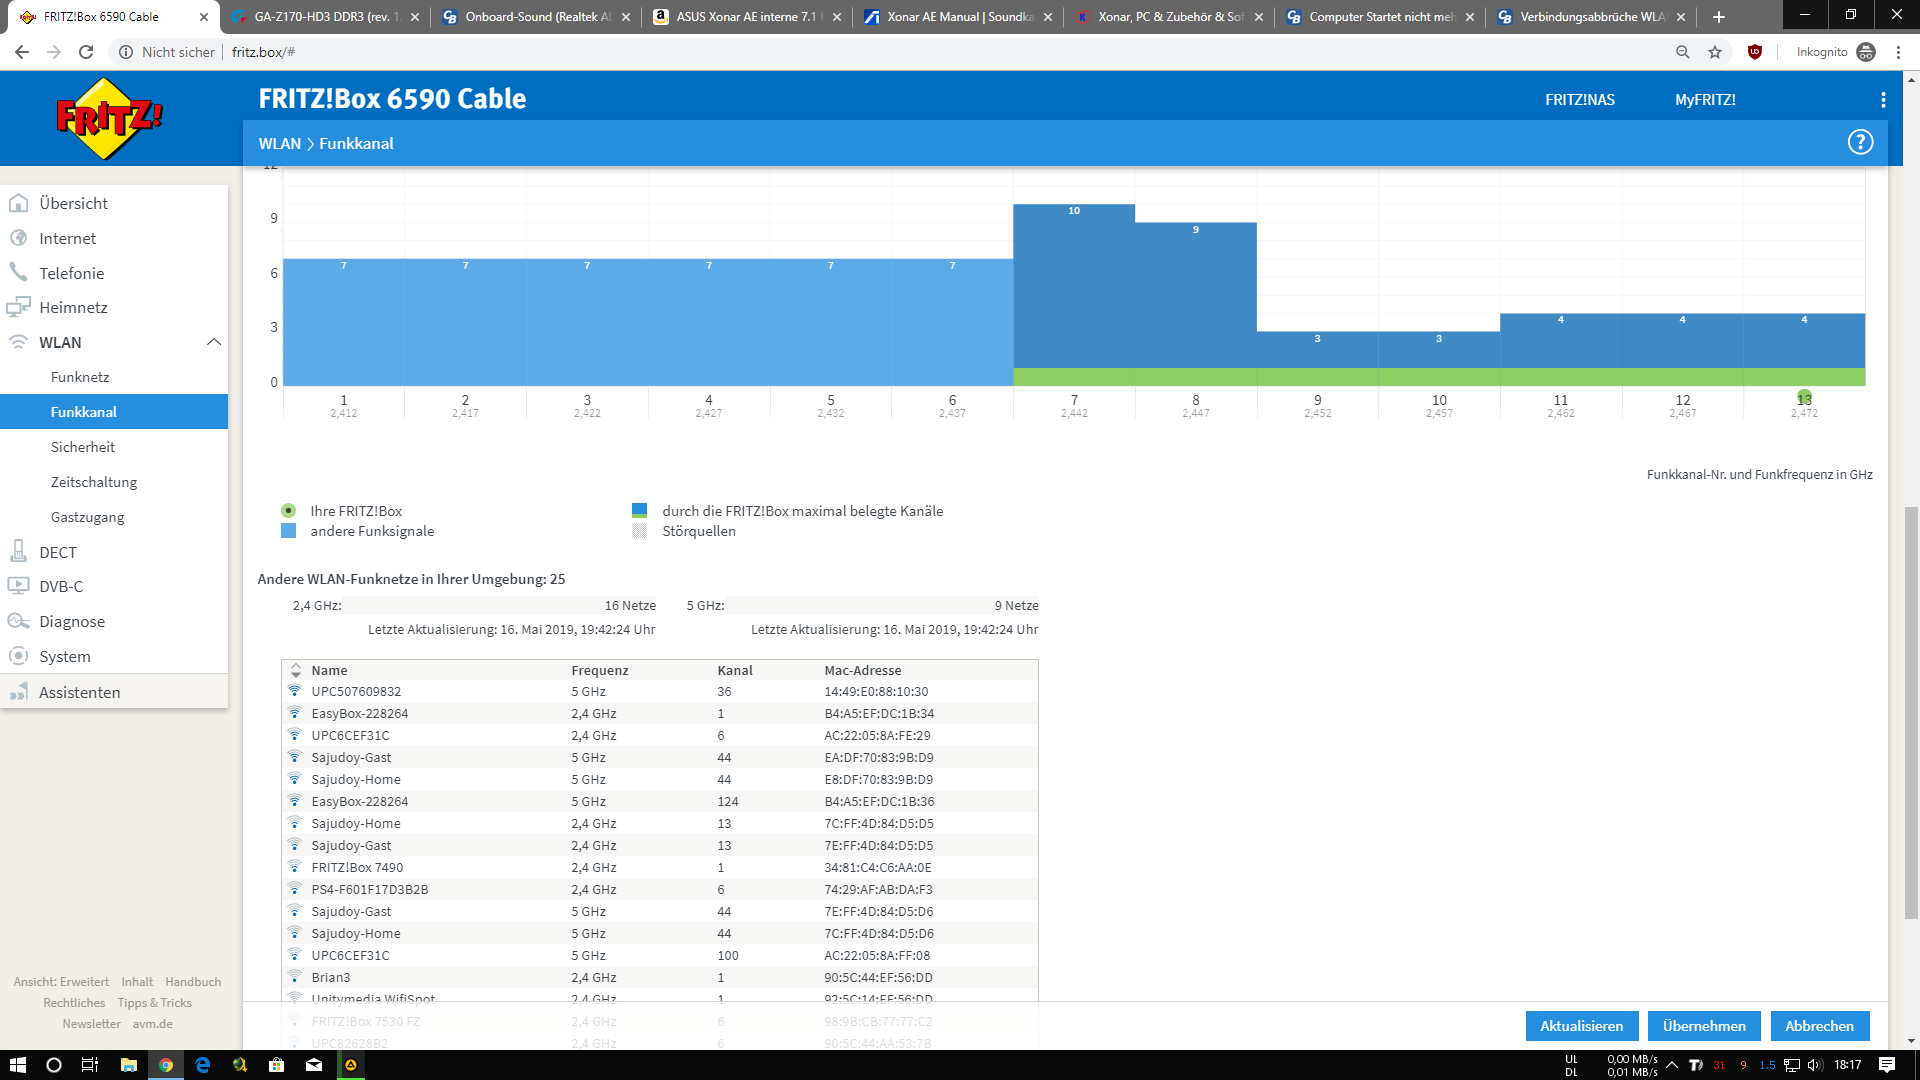Click the Störquellen grey legend swatch
The width and height of the screenshot is (1920, 1080).
coord(640,530)
